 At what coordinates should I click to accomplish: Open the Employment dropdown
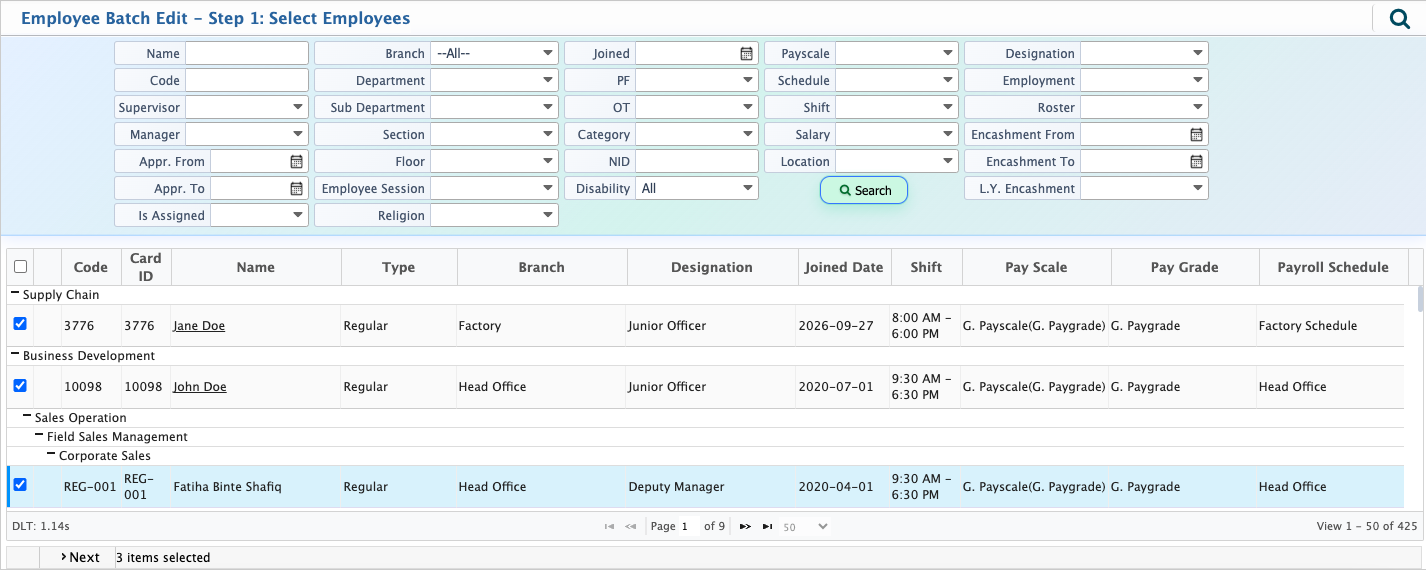point(1144,80)
